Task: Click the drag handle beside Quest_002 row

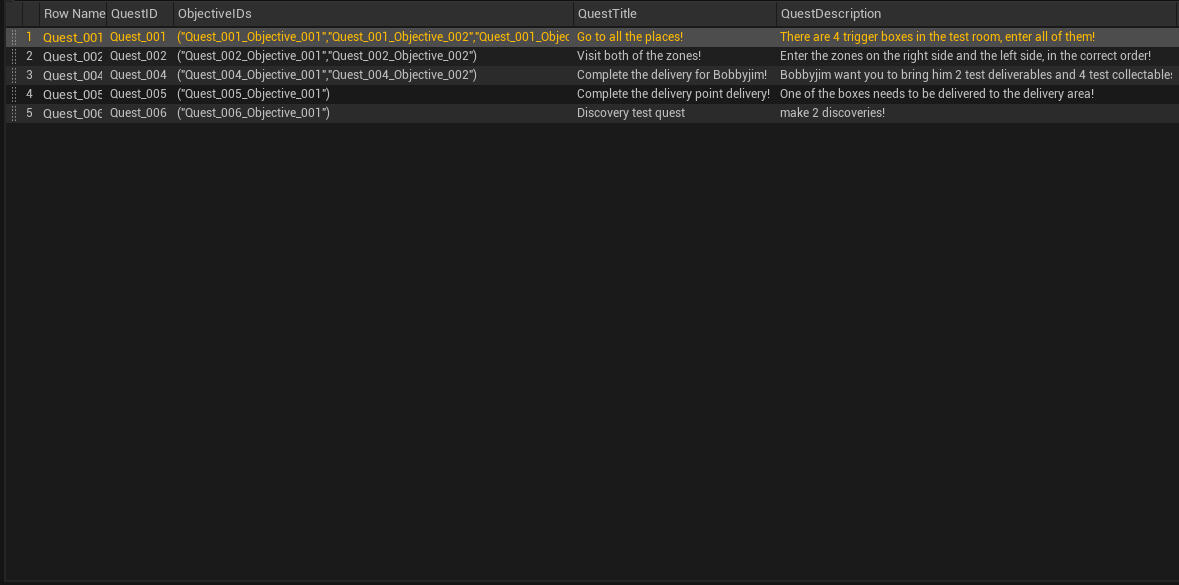Action: click(13, 56)
